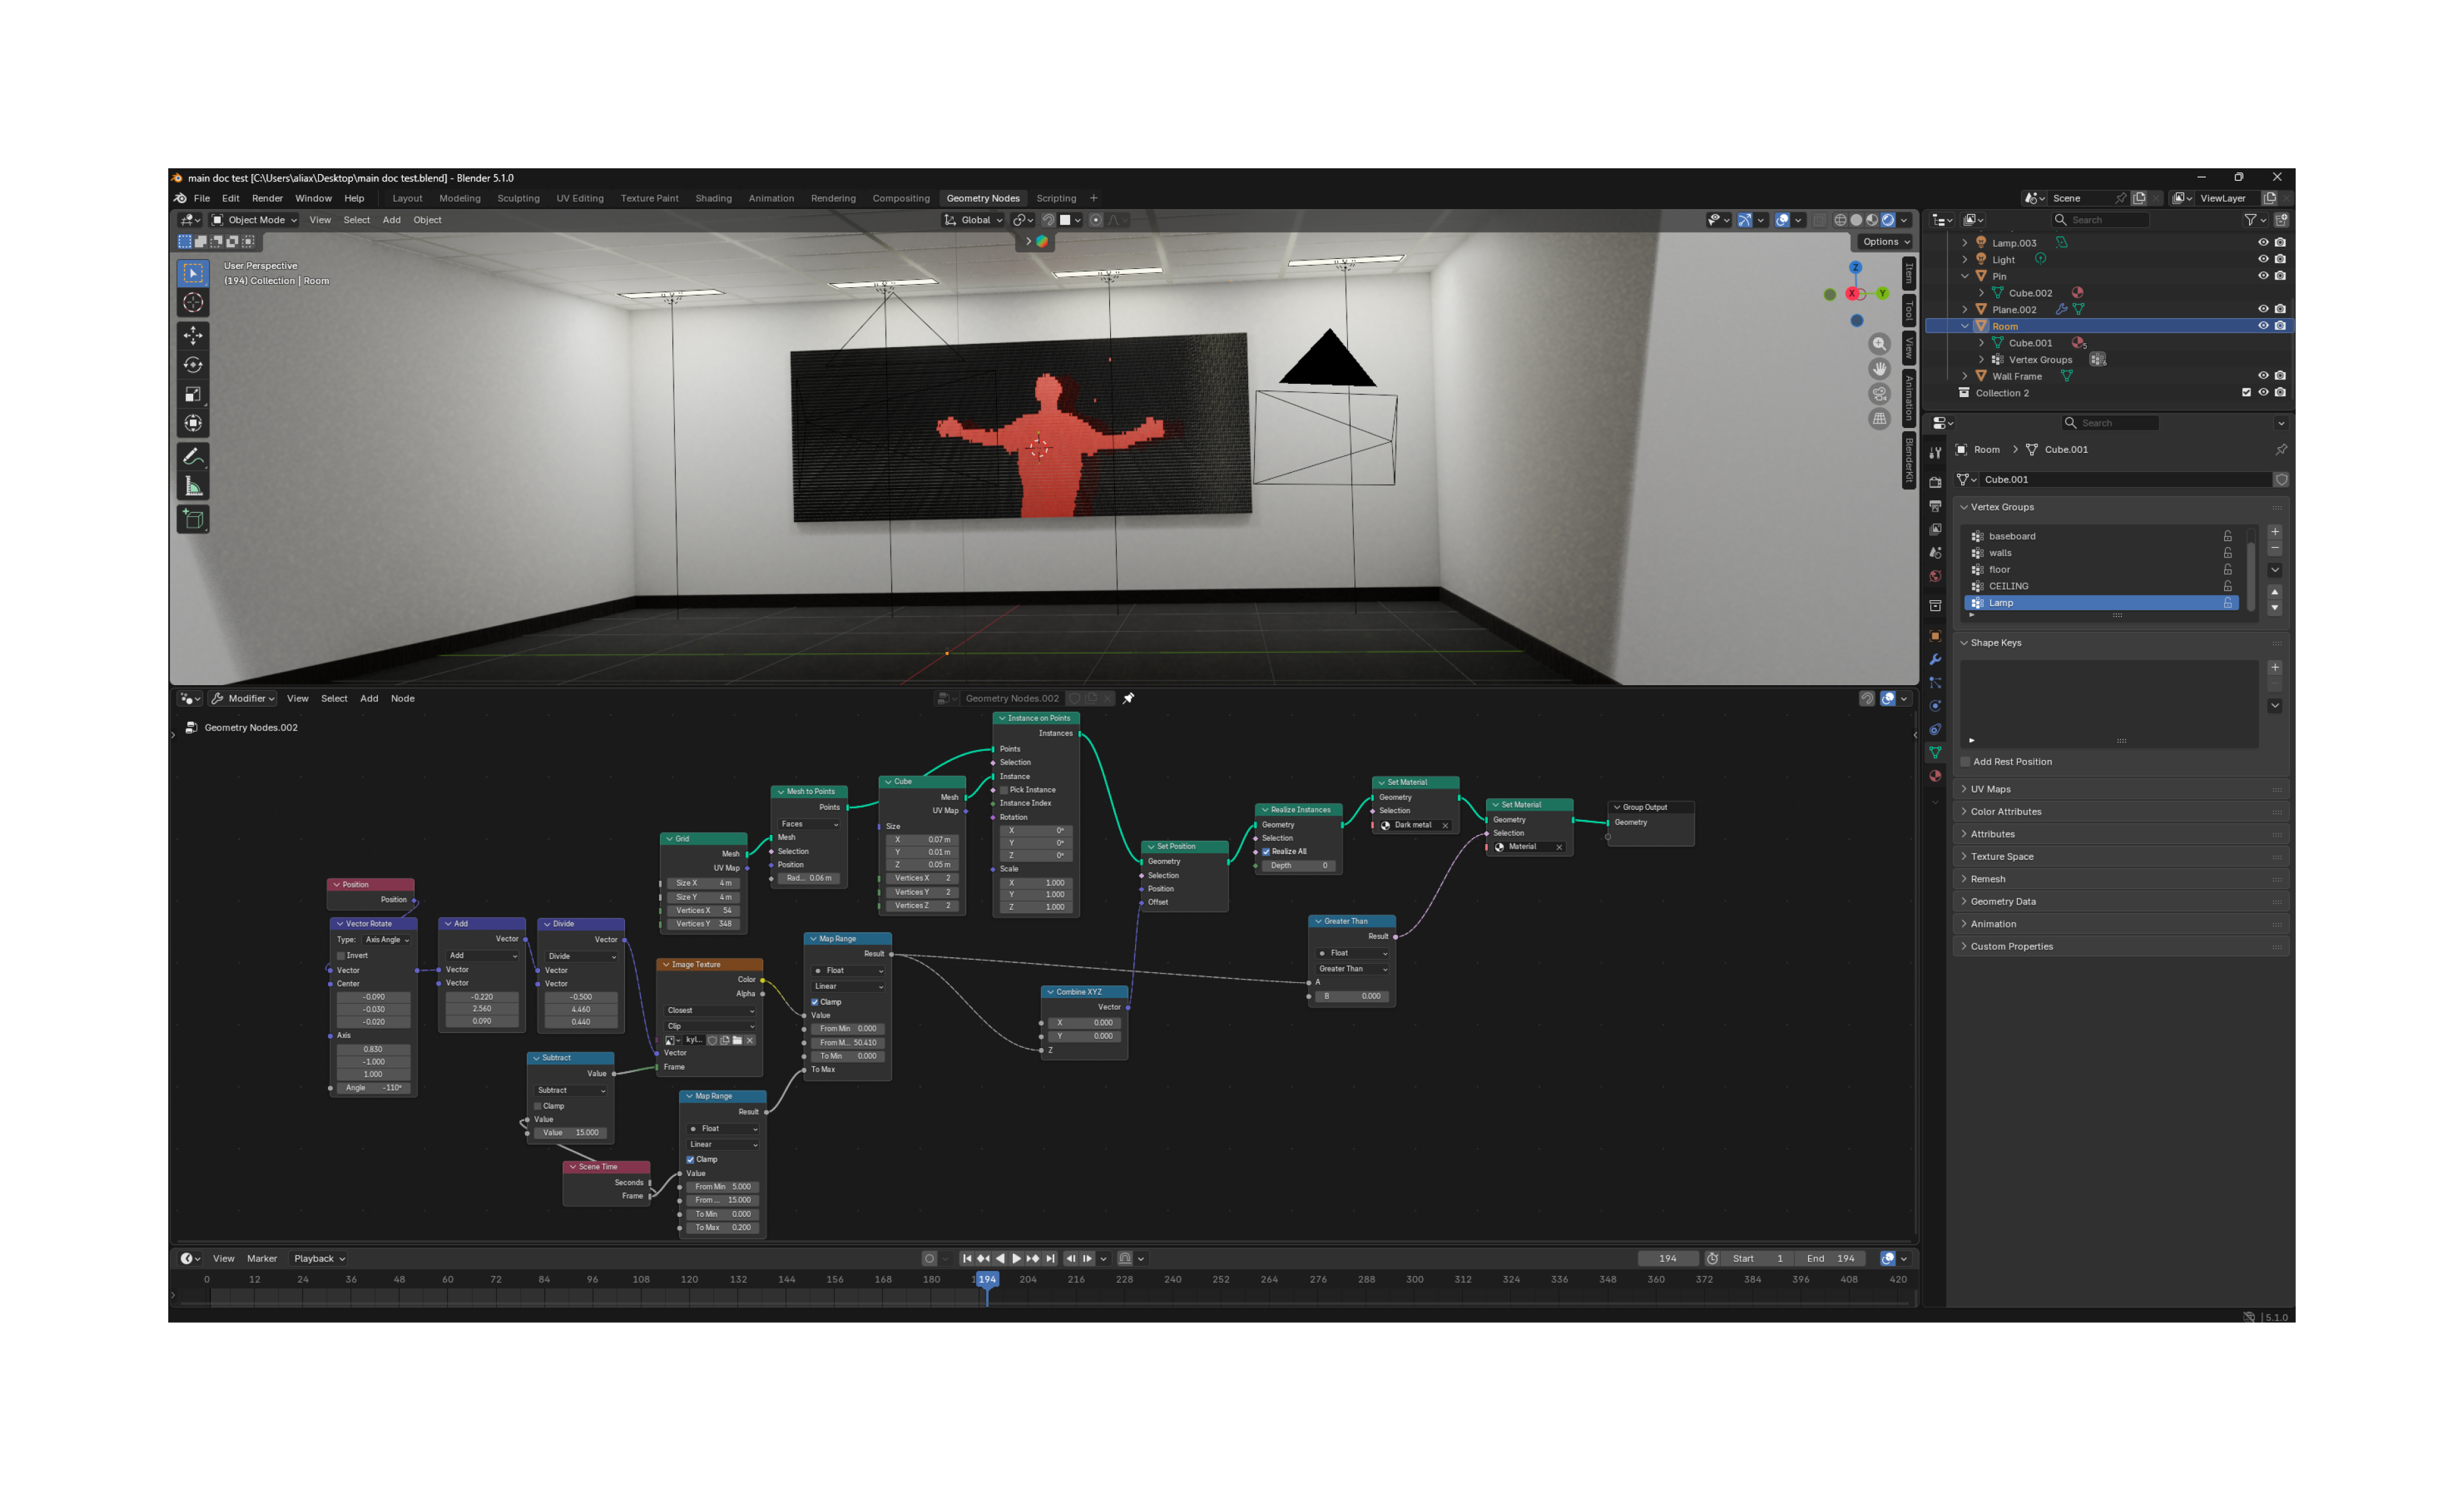
Task: Click the Dark metal material field
Action: point(1414,826)
